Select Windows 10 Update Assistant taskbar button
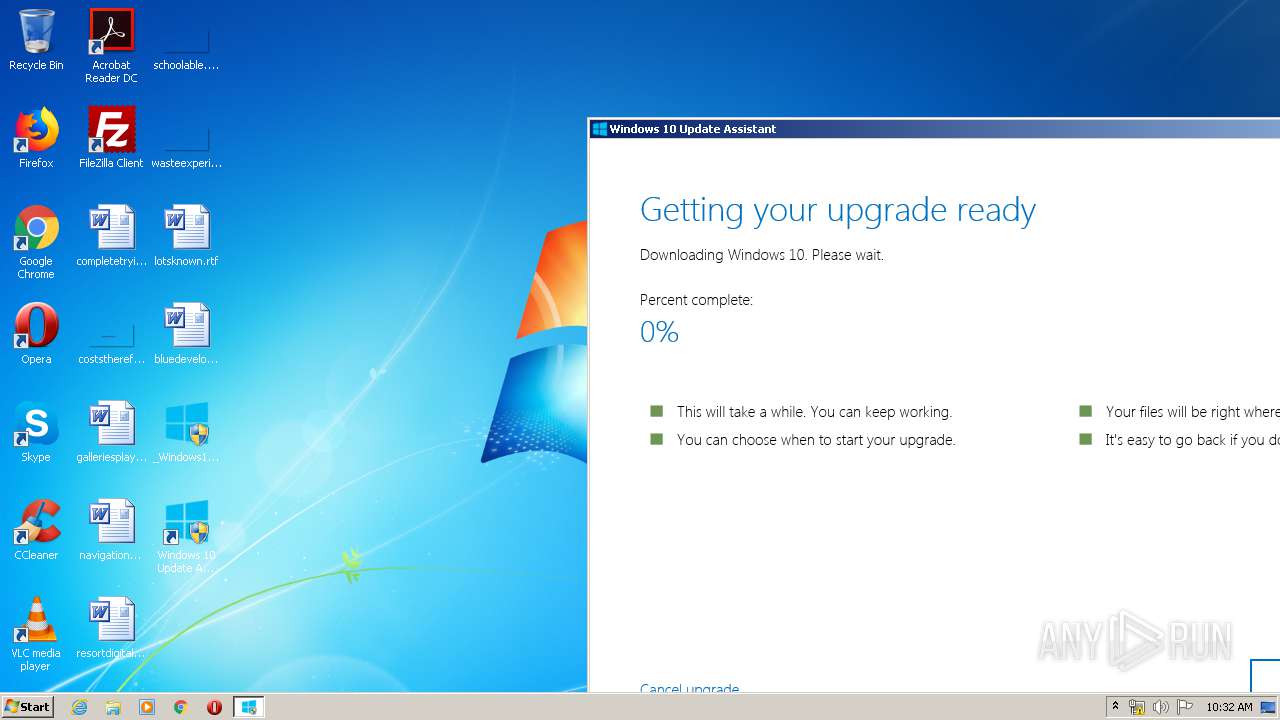Screen dimensions: 1280x720 pos(248,707)
